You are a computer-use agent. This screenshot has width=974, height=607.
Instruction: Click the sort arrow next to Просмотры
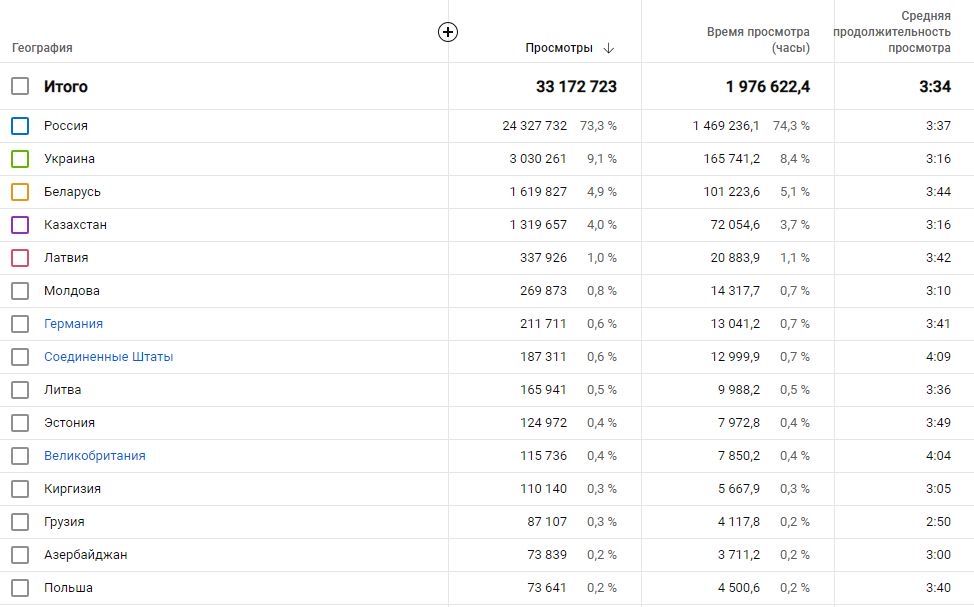coord(609,48)
